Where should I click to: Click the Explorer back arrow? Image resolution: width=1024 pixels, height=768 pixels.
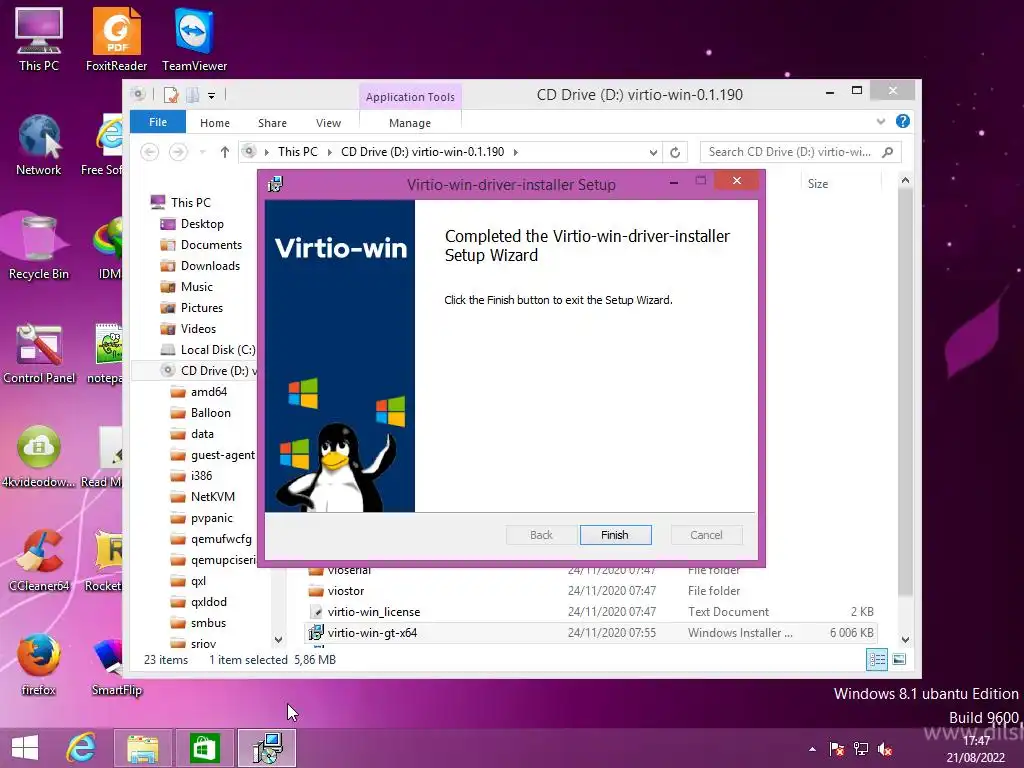pyautogui.click(x=150, y=152)
